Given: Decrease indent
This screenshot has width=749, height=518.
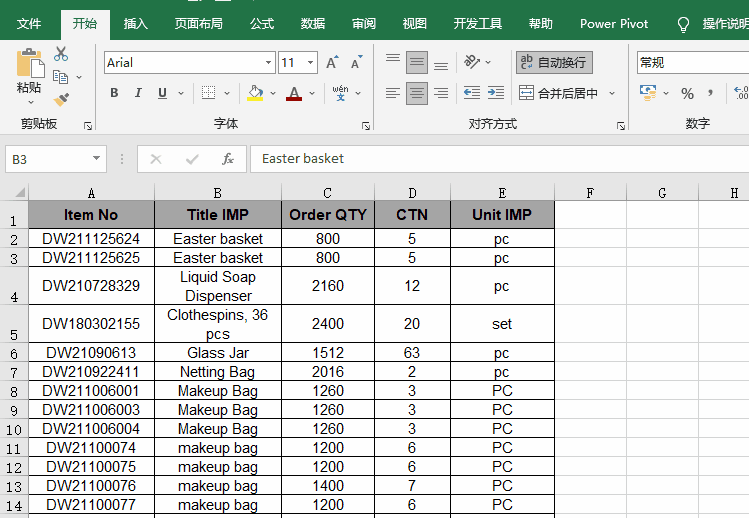Looking at the screenshot, I should (x=472, y=93).
